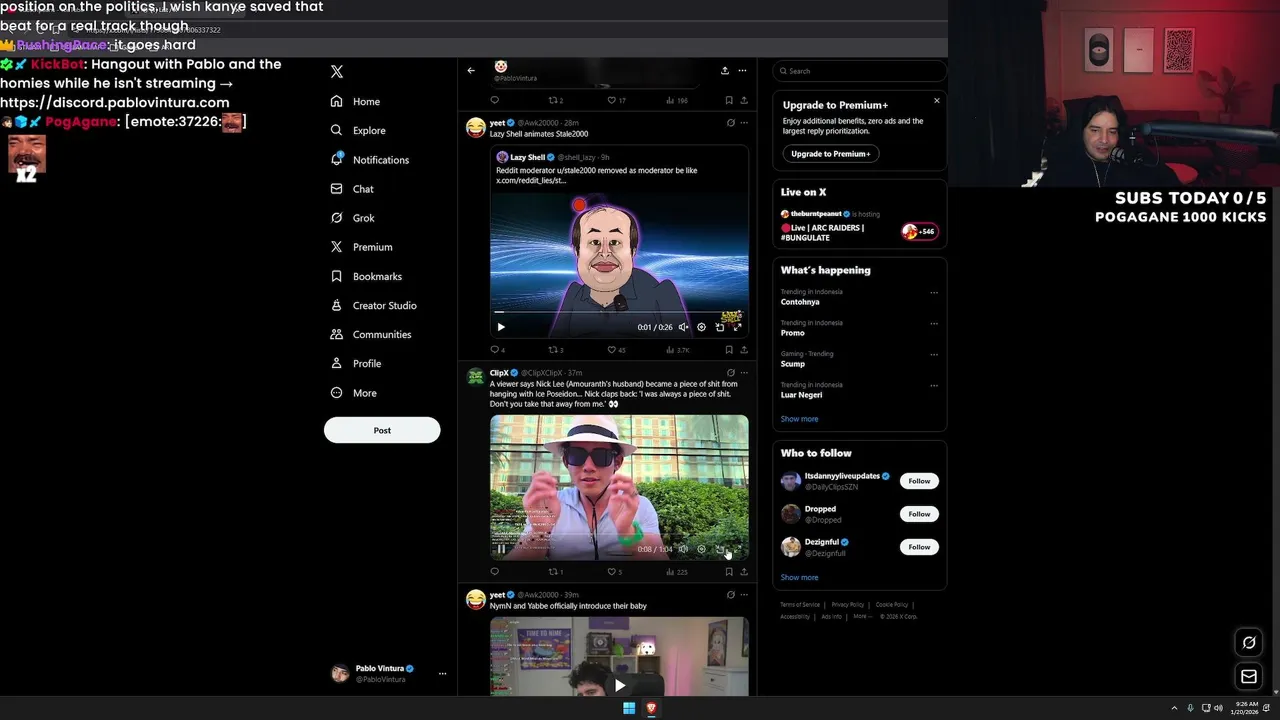
Task: Follow Dezignful
Action: coord(919,547)
